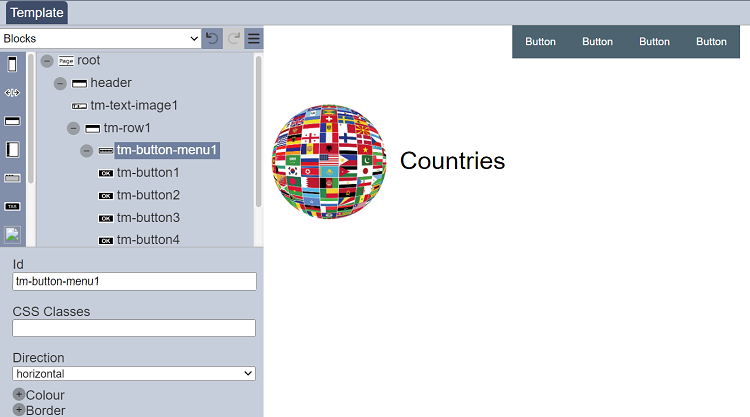Select tm-button4 in the tree
750x417 pixels.
coord(148,240)
